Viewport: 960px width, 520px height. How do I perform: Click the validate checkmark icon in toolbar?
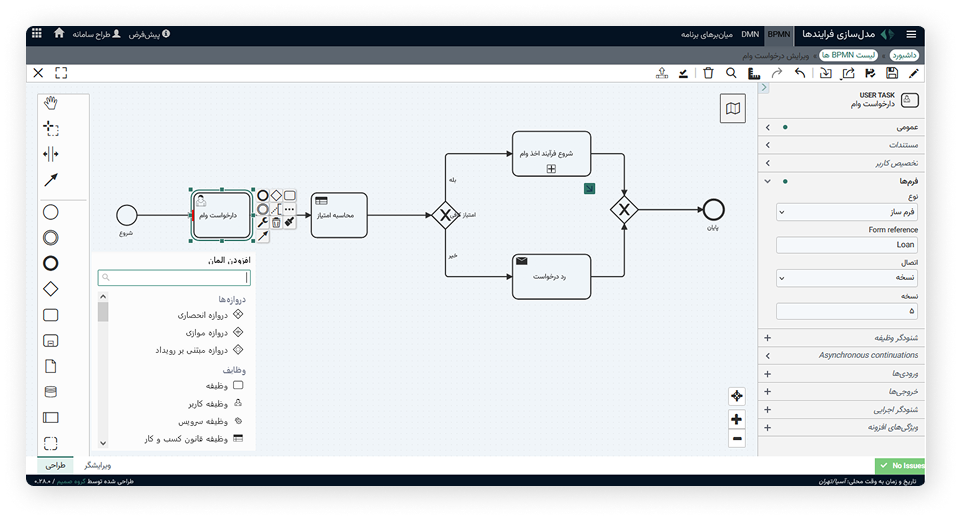pyautogui.click(x=683, y=73)
